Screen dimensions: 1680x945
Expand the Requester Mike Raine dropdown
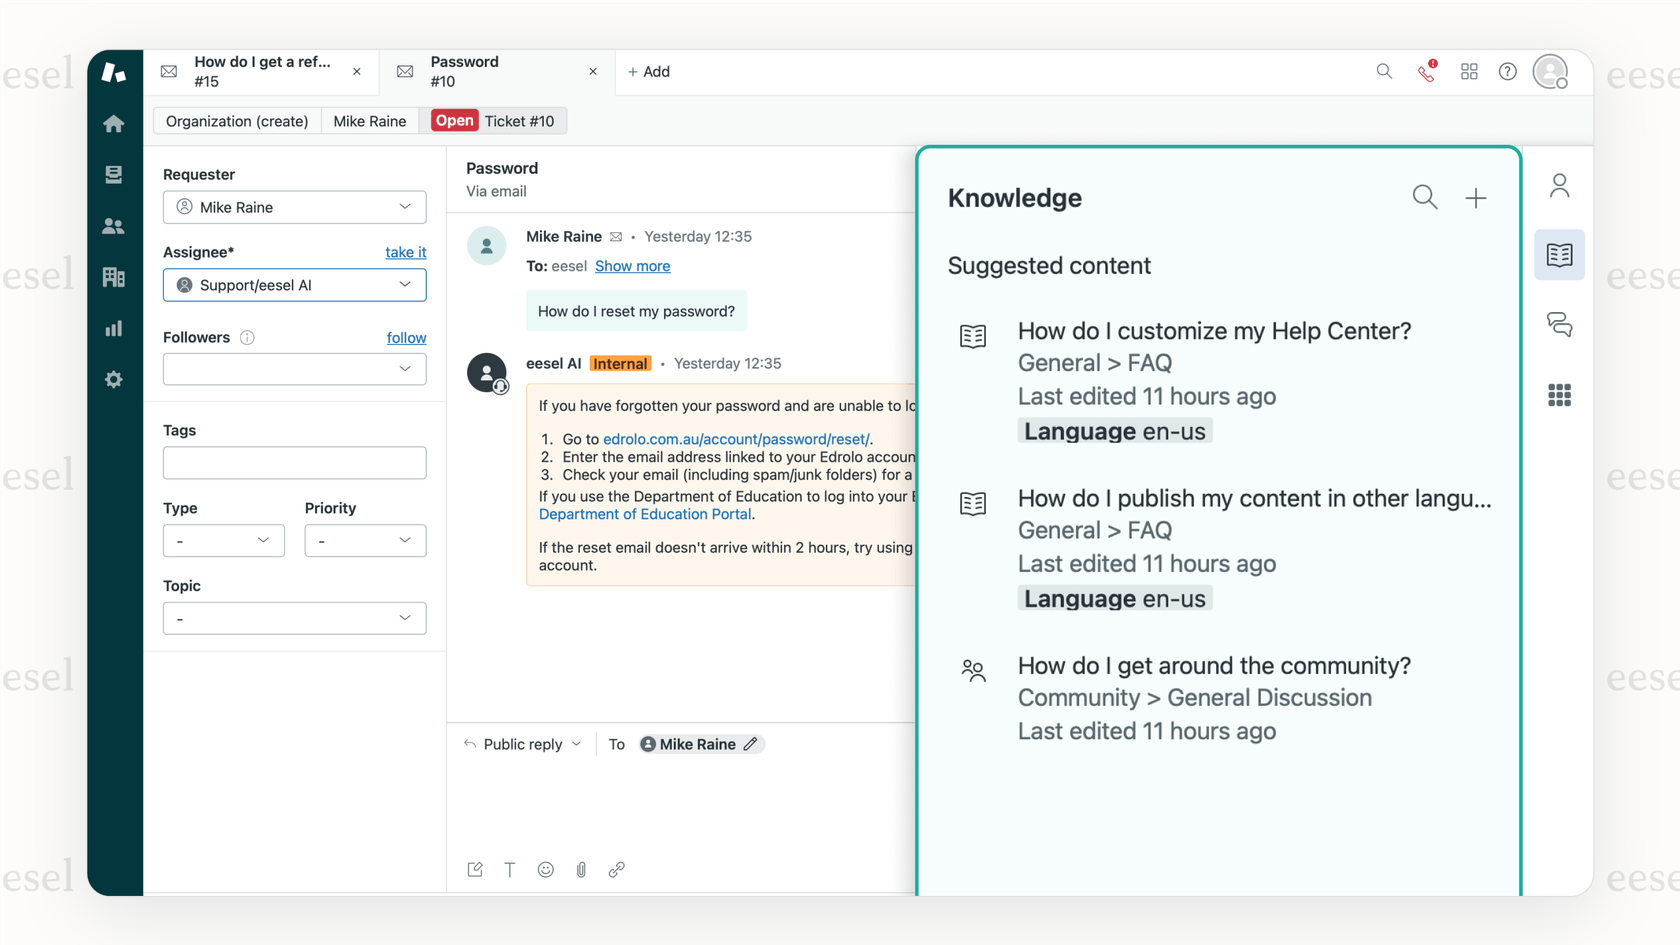294,207
